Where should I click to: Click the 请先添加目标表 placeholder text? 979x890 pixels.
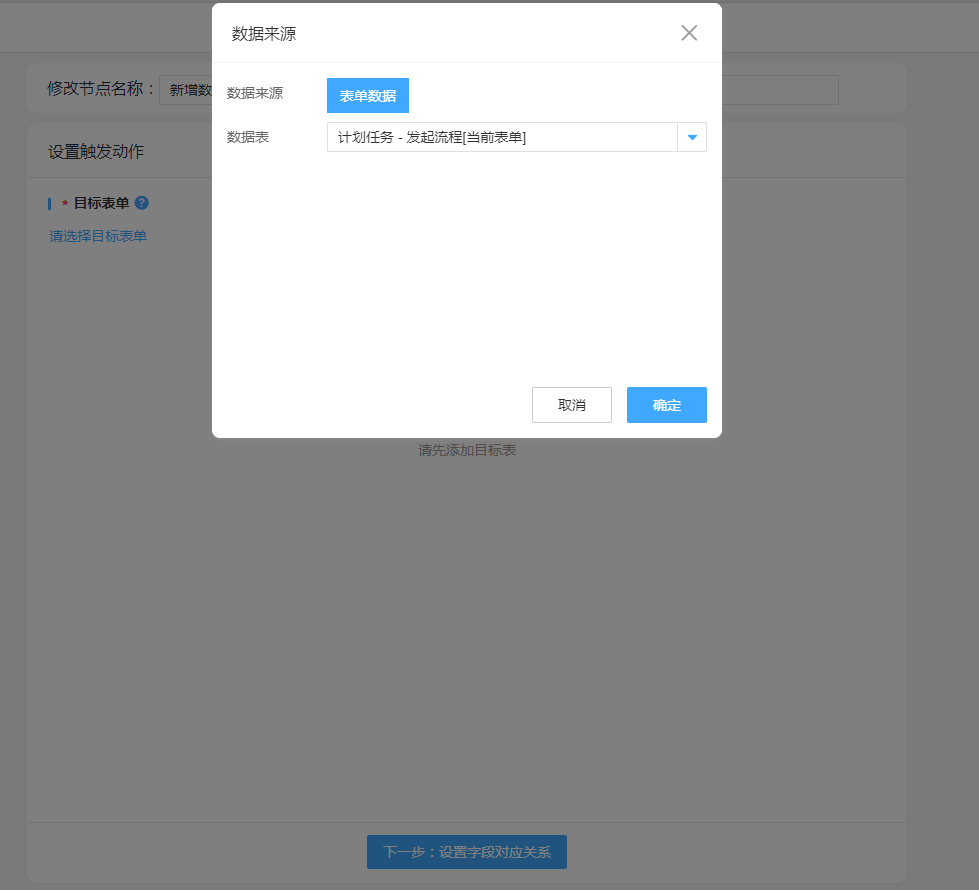click(x=467, y=450)
